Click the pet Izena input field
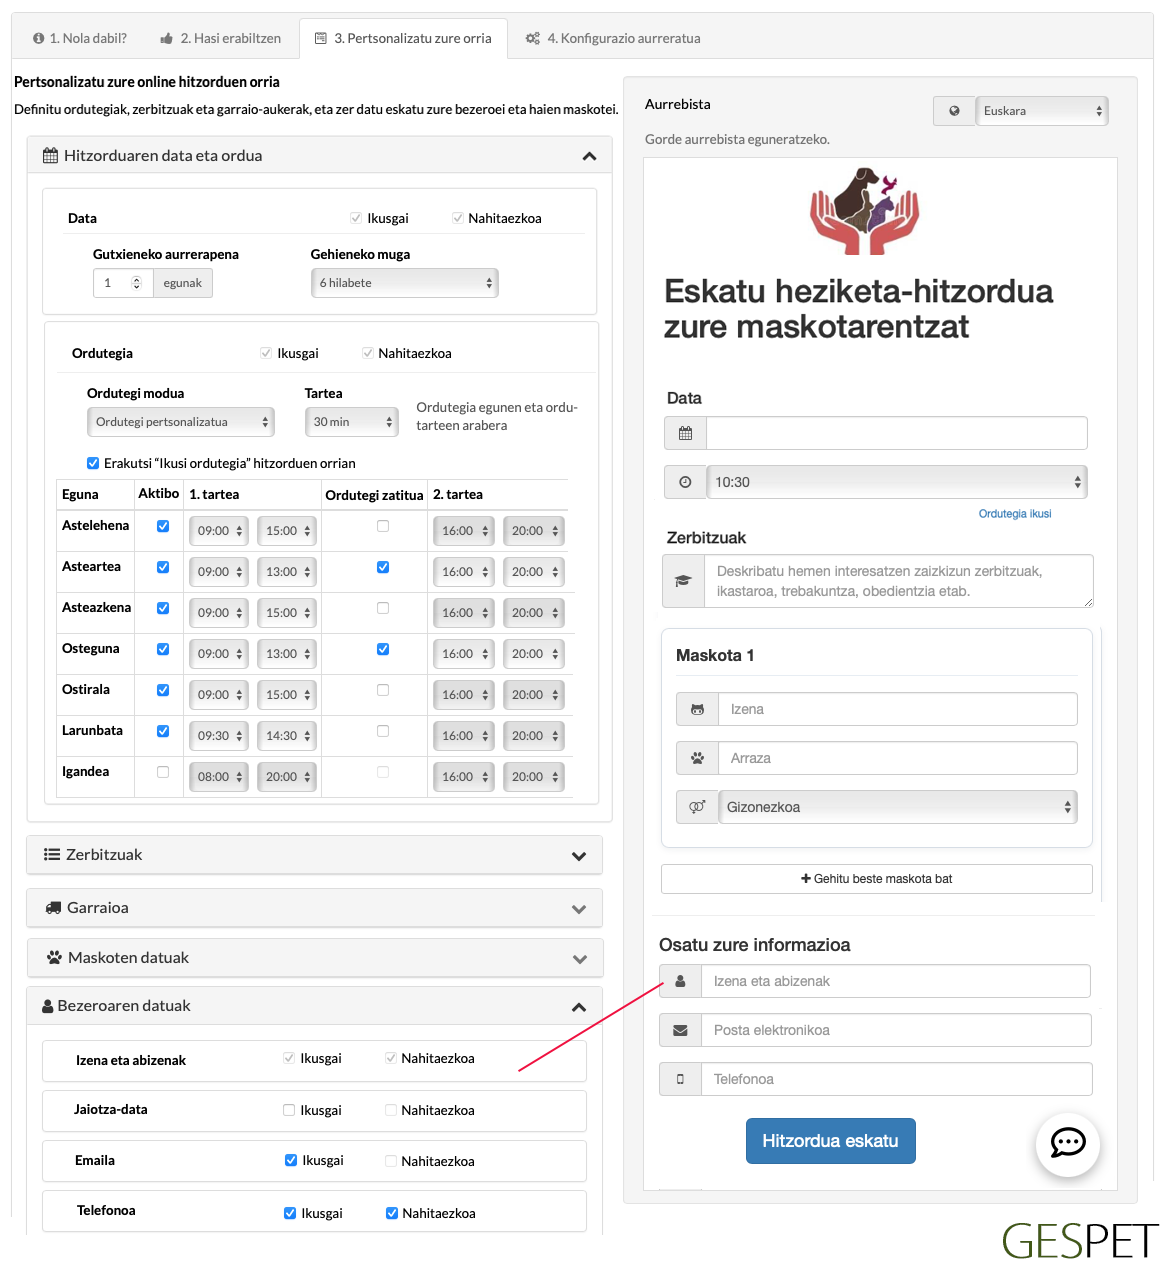1169x1273 pixels. 898,709
